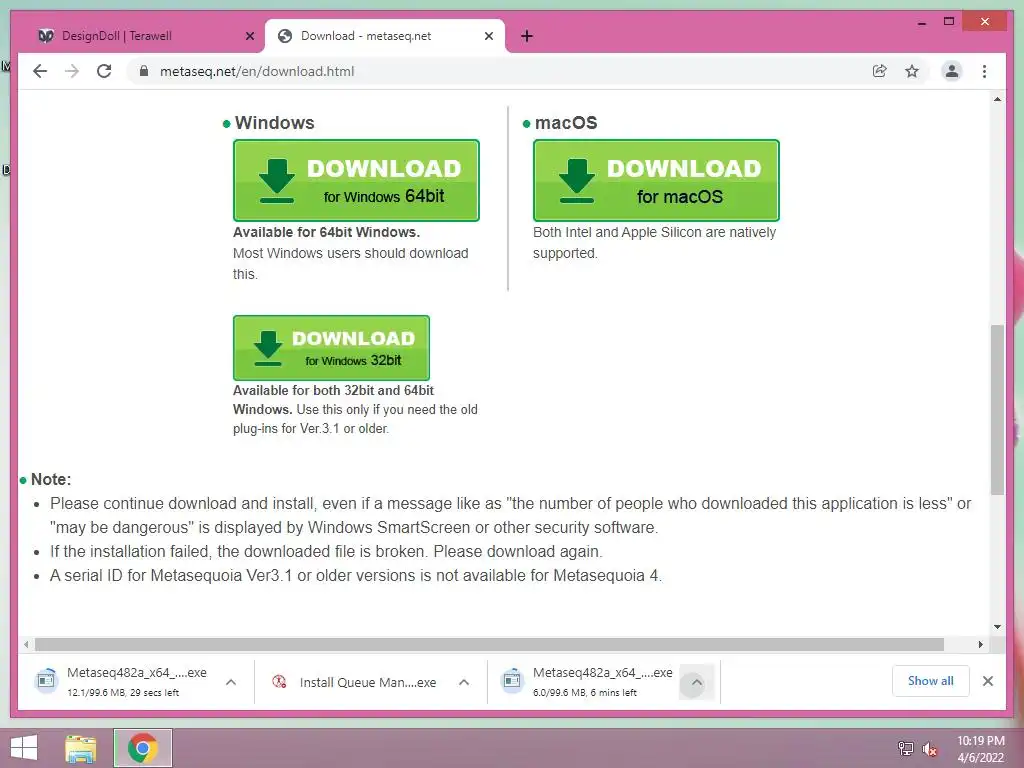Click the address bar URL
The height and width of the screenshot is (768, 1024).
tap(257, 71)
